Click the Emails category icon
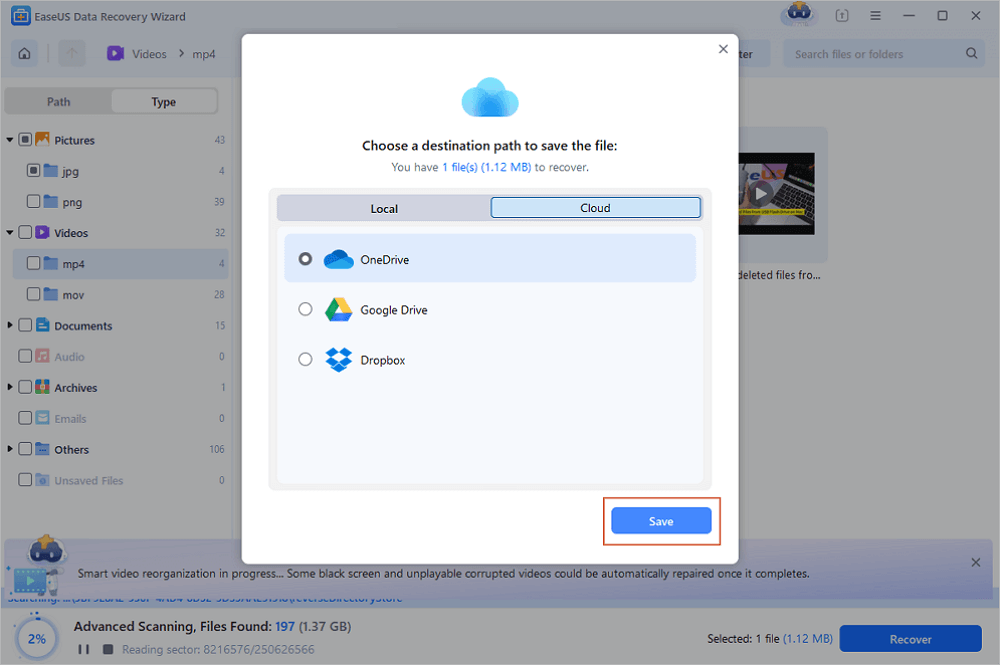Screen dimensions: 1000x665 pos(42,418)
